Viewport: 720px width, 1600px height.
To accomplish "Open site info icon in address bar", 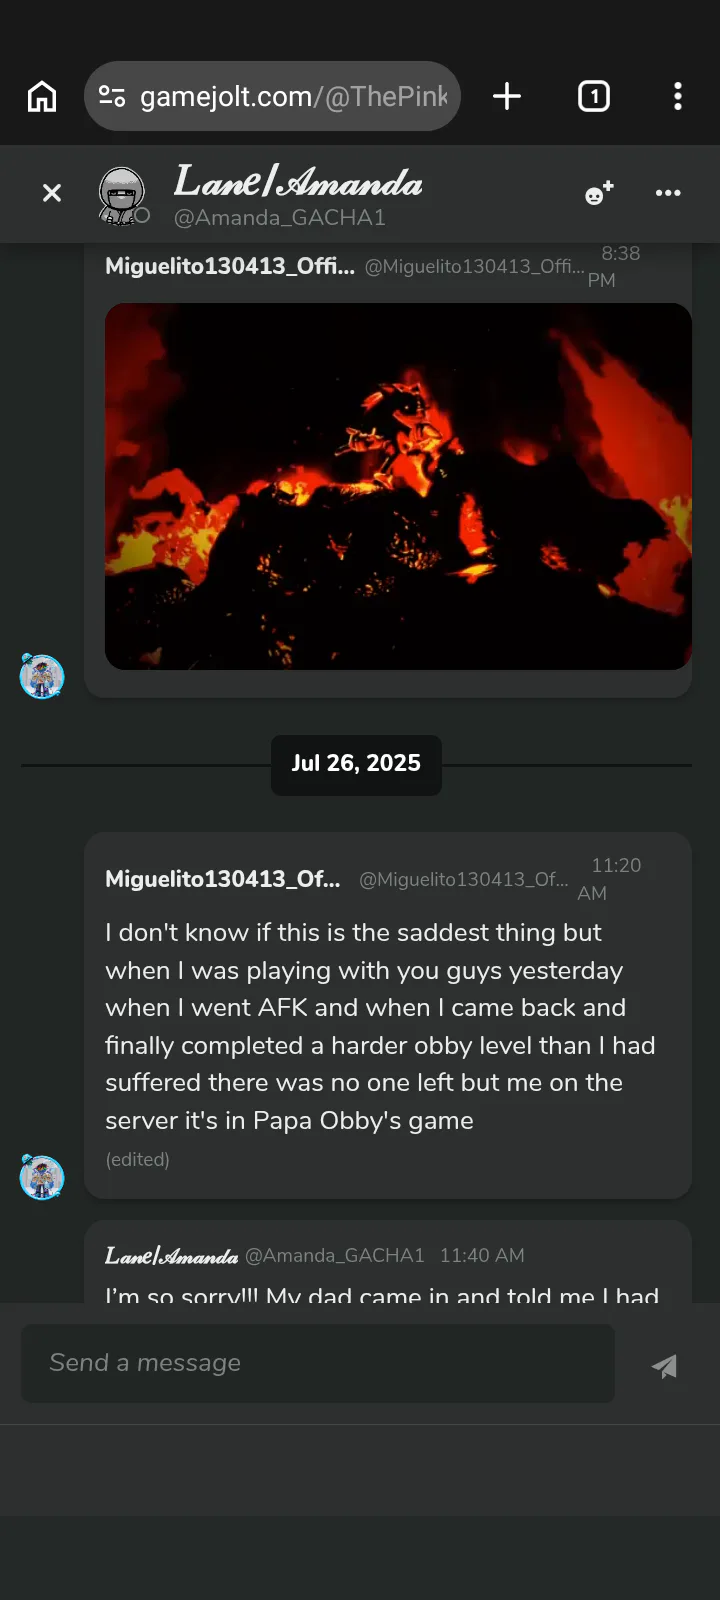I will (112, 96).
